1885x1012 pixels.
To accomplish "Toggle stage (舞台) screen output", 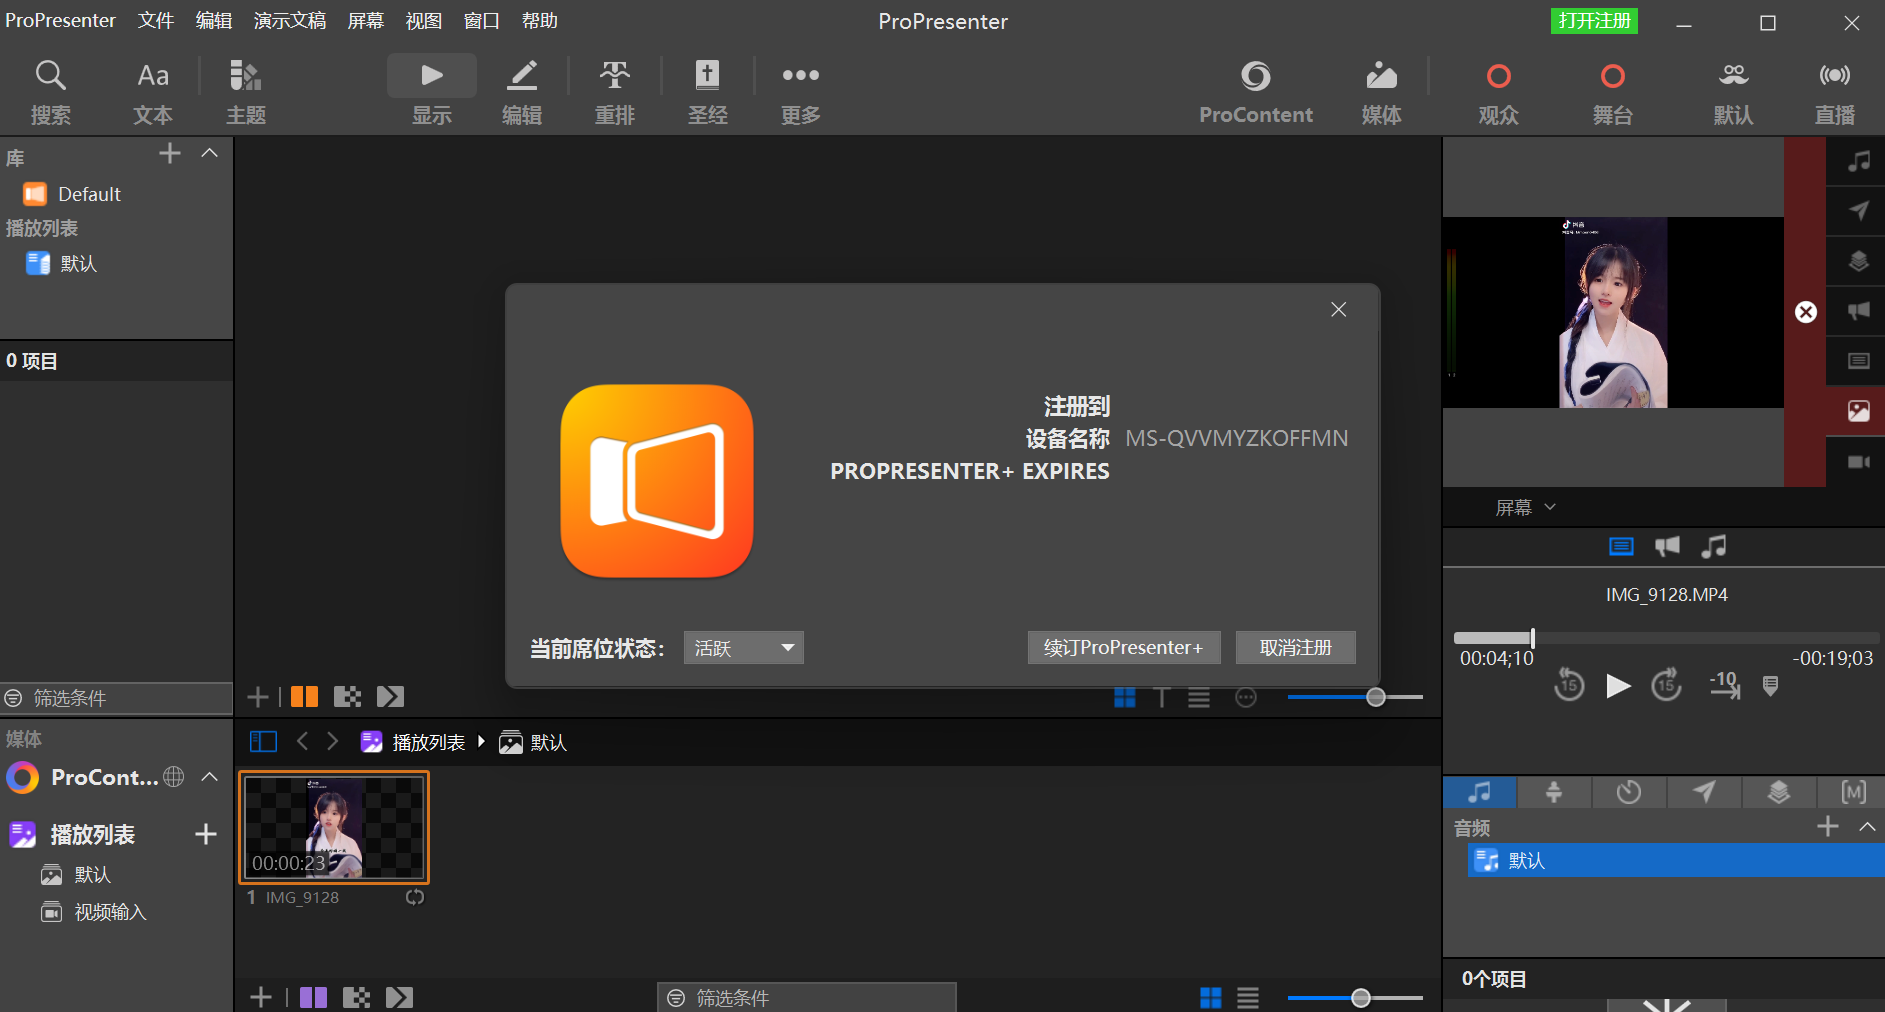I will [x=1613, y=91].
